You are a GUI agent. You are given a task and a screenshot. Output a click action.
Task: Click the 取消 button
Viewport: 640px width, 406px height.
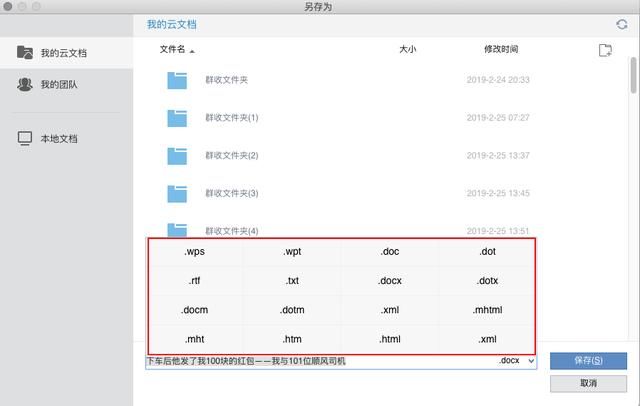[x=588, y=383]
